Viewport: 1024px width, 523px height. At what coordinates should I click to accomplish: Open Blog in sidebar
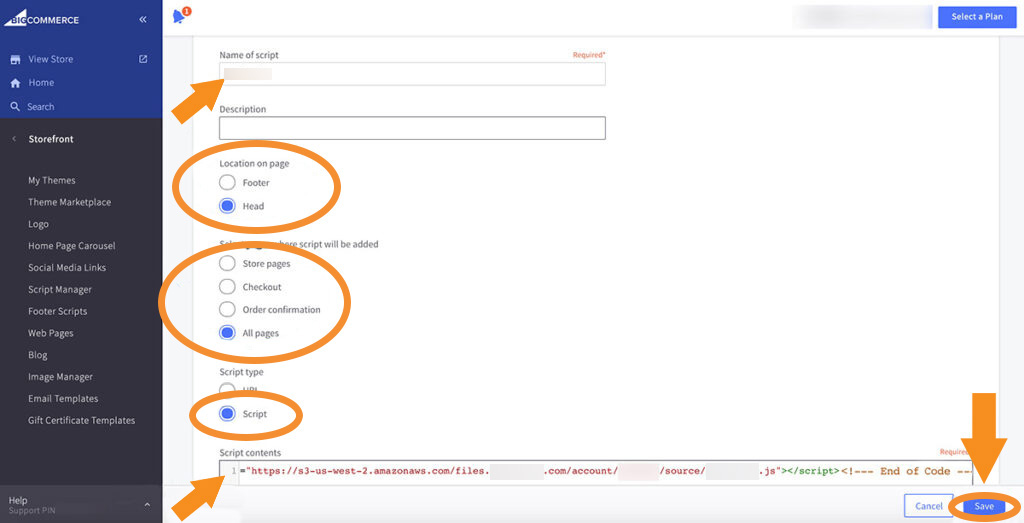coord(37,355)
